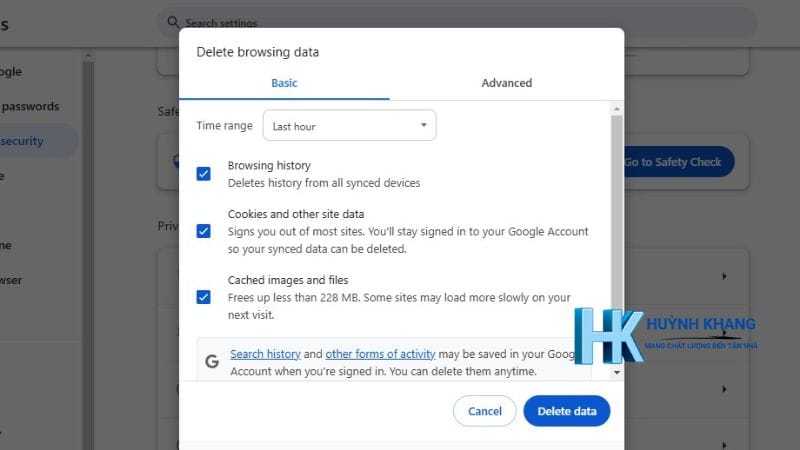Viewport: 800px width, 450px height.
Task: Click the 'Browsing history' label text
Action: point(269,166)
